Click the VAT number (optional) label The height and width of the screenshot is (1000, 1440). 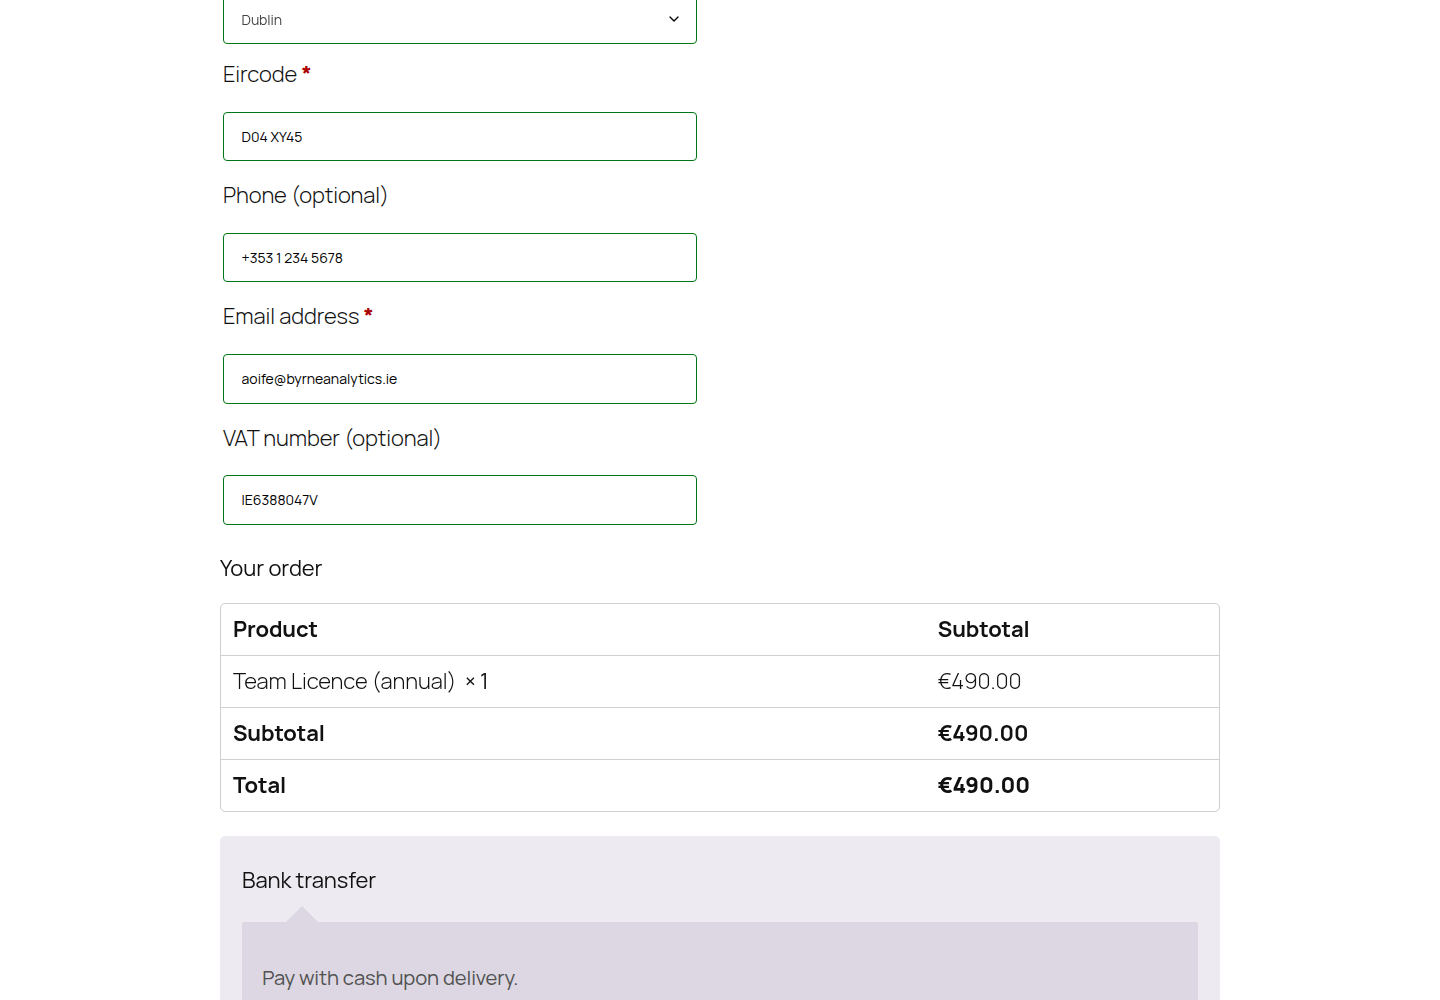pyautogui.click(x=332, y=439)
